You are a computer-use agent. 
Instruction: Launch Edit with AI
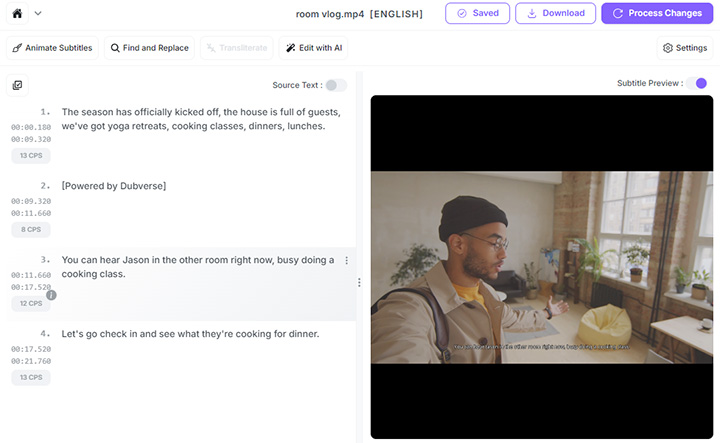[x=313, y=48]
